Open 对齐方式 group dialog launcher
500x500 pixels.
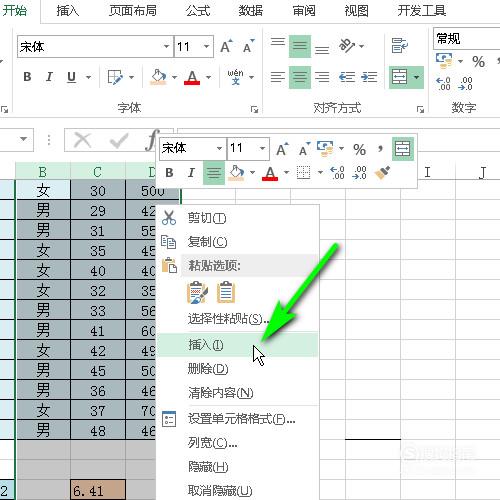[x=420, y=109]
